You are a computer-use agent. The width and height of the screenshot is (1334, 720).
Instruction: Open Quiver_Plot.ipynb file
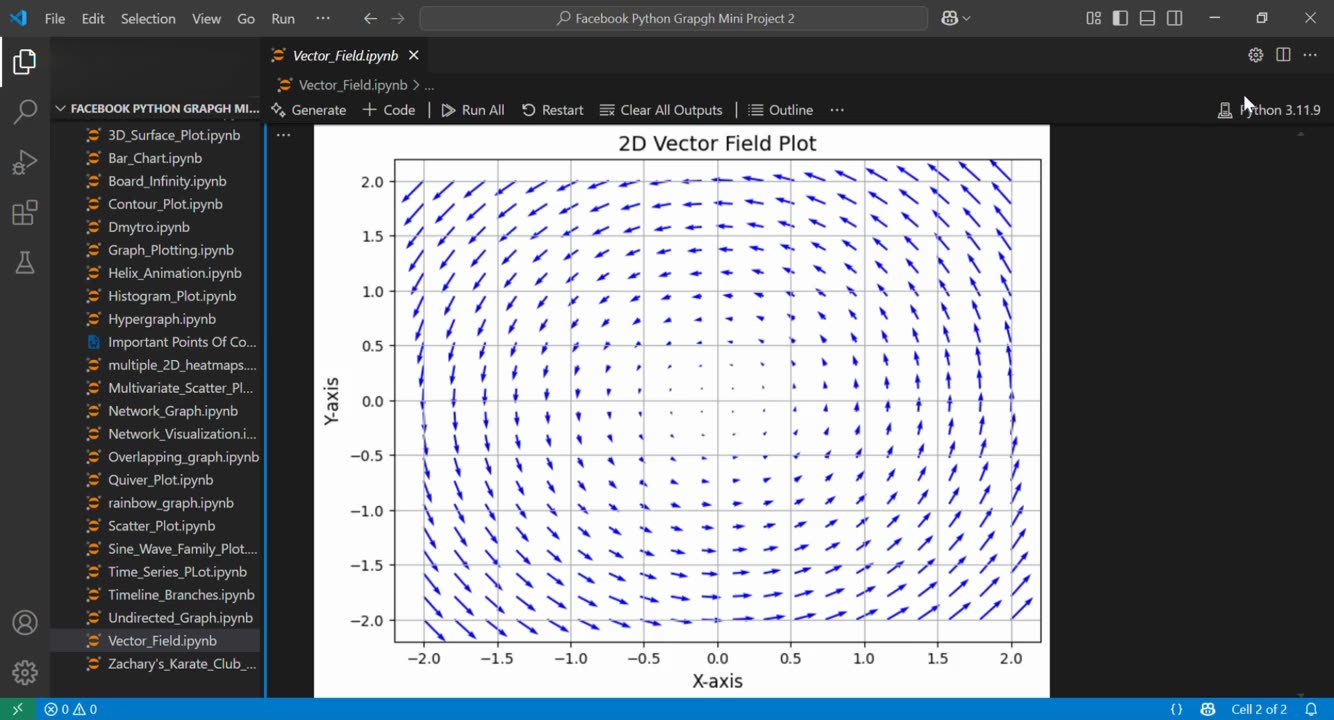coord(161,480)
